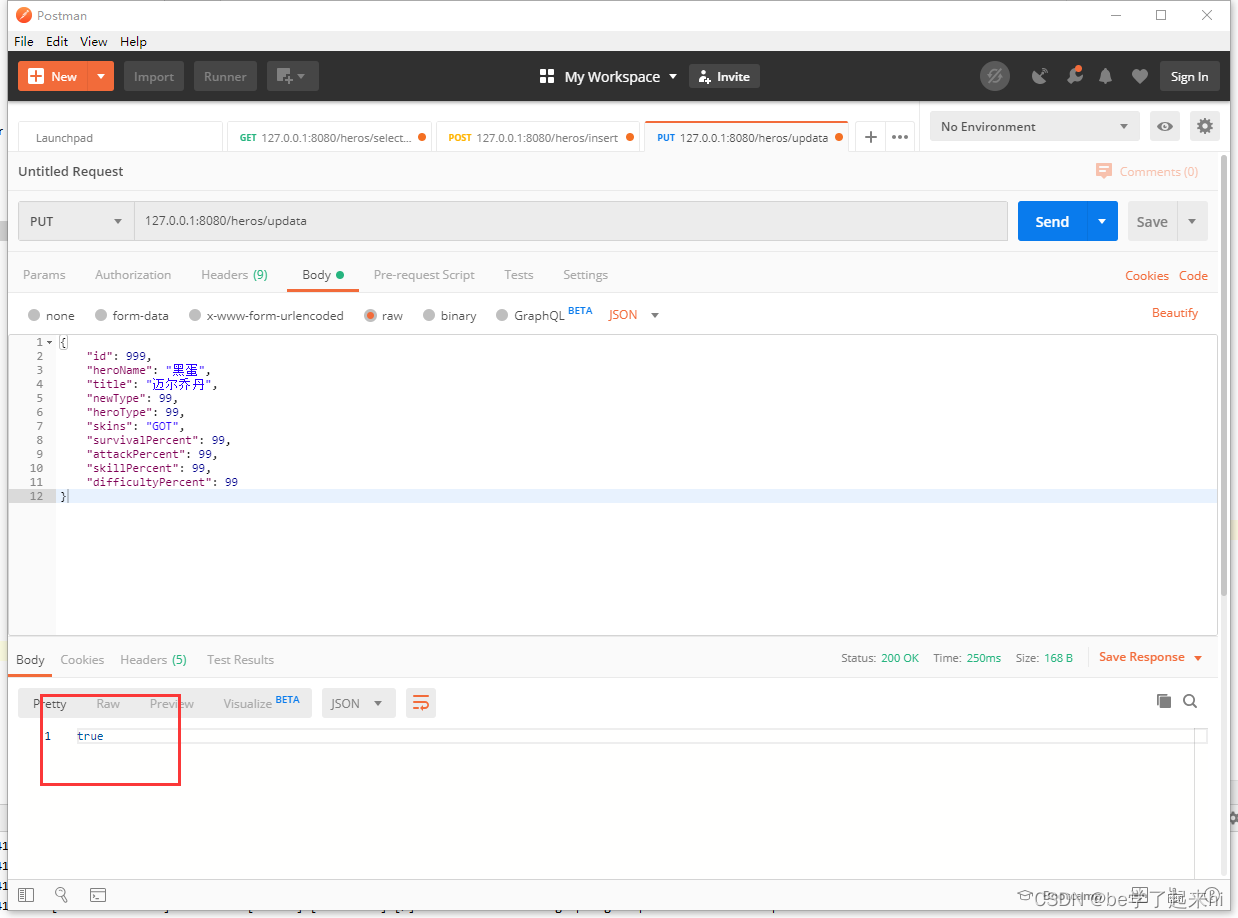This screenshot has height=918, width=1238.
Task: Open manage environments gear icon
Action: point(1204,127)
